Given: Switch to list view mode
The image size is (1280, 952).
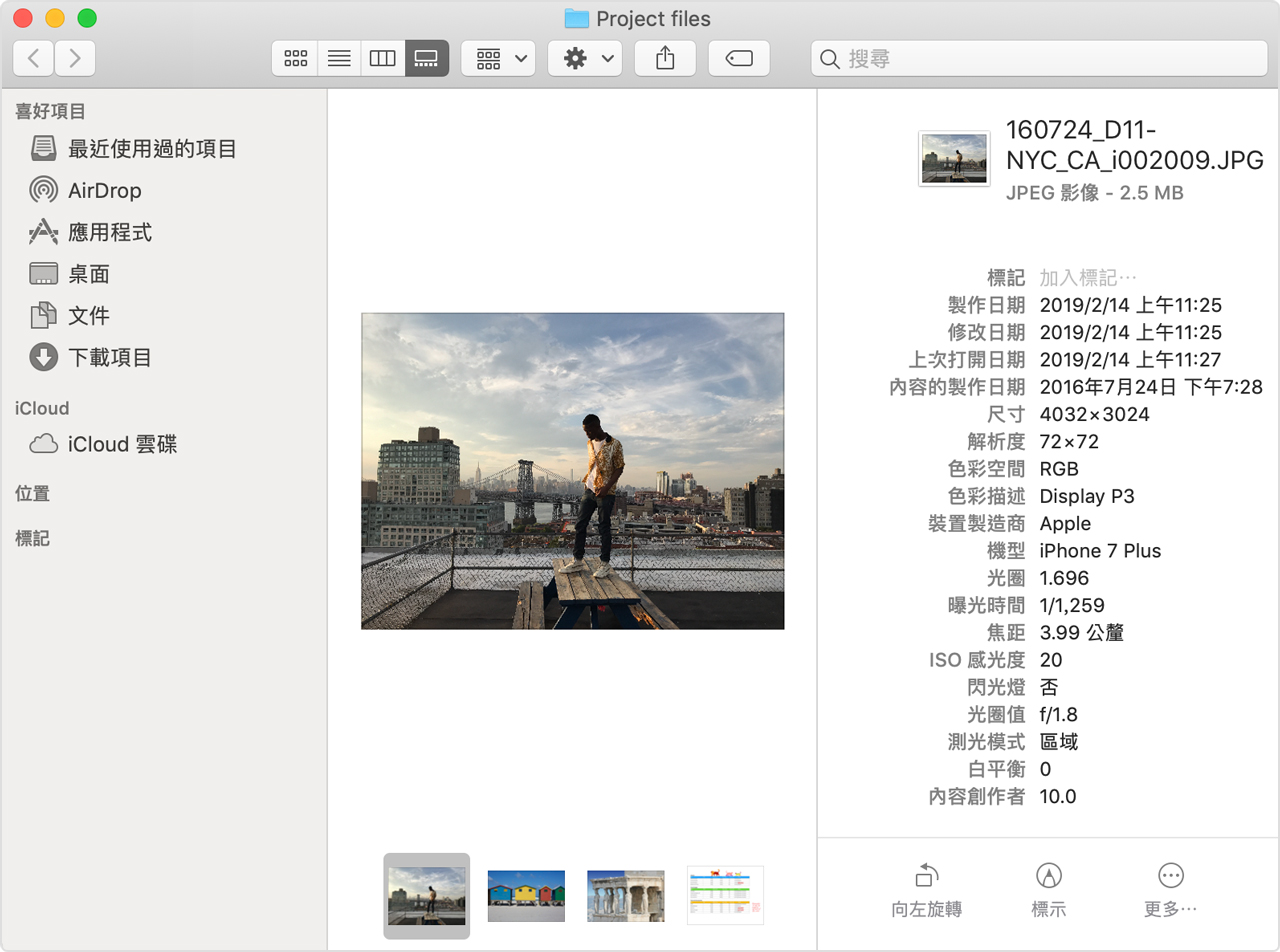Looking at the screenshot, I should [x=339, y=59].
